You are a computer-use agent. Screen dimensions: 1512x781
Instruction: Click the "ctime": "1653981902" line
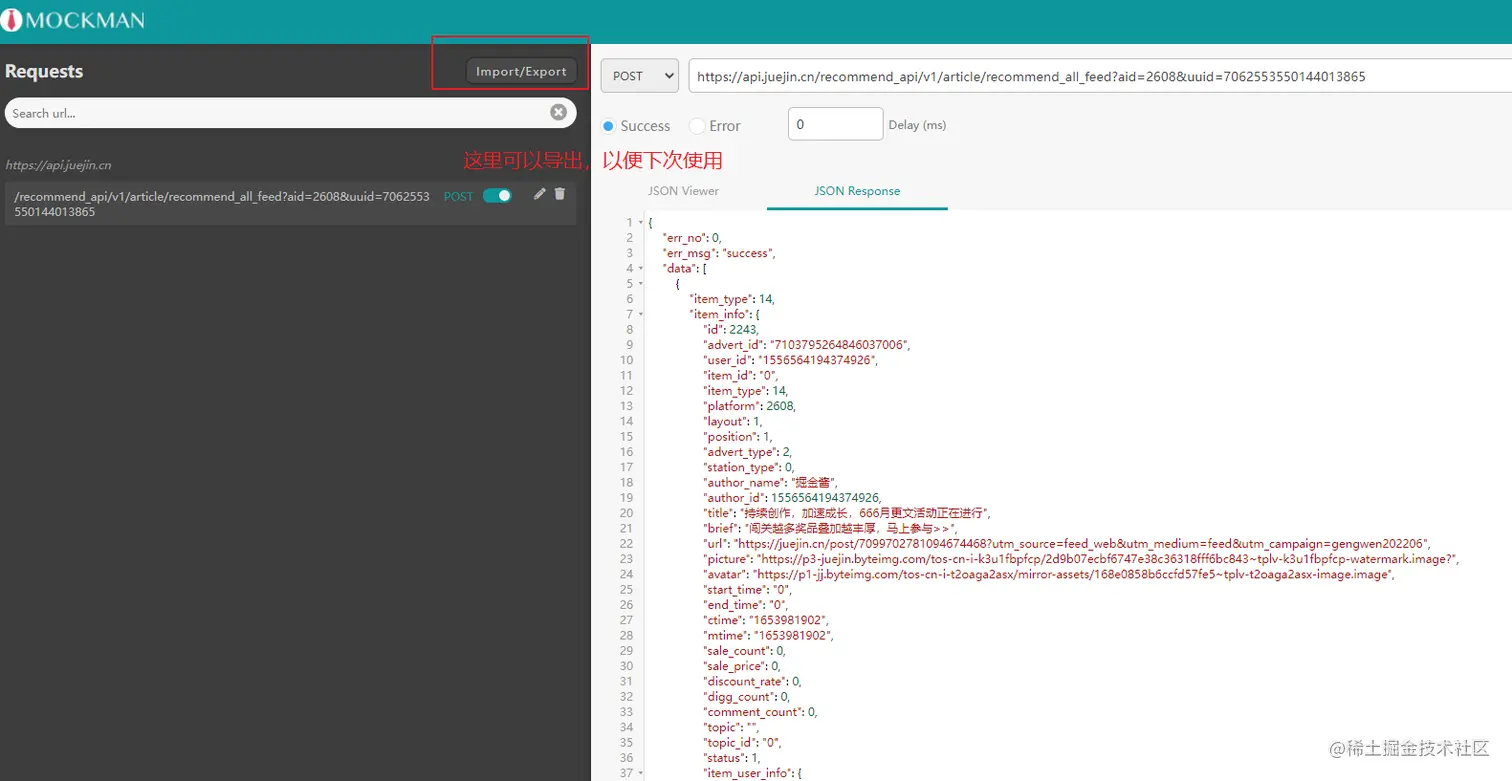click(x=766, y=620)
